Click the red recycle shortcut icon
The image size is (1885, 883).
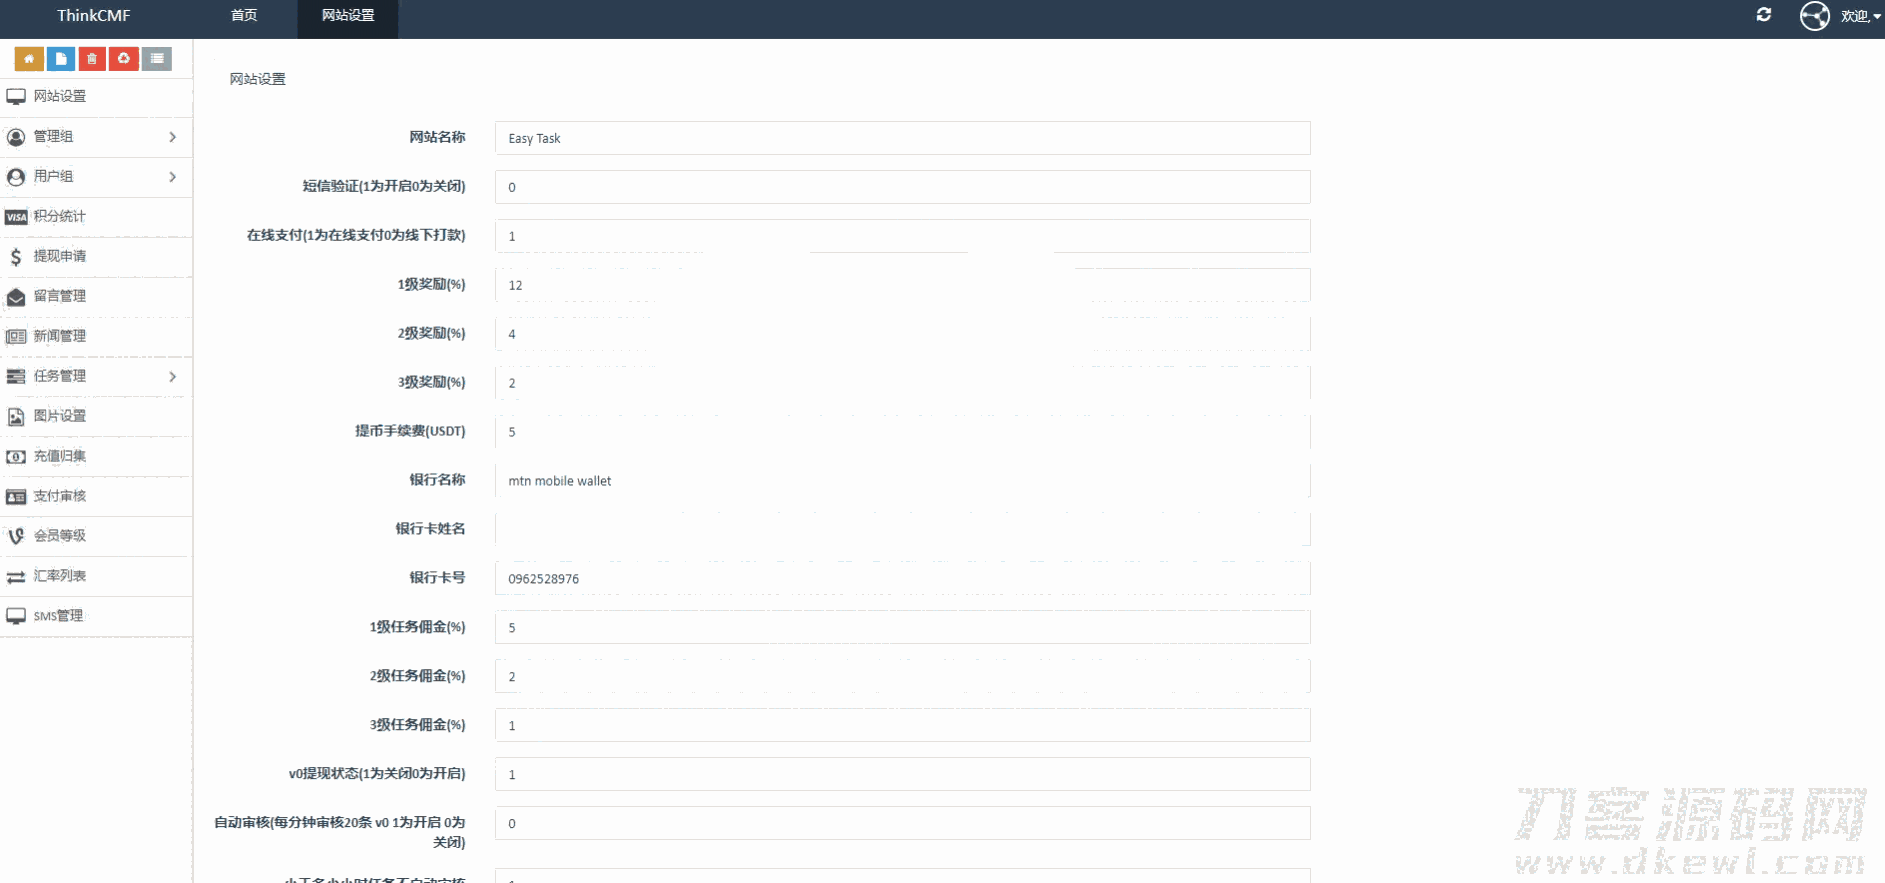tap(124, 59)
